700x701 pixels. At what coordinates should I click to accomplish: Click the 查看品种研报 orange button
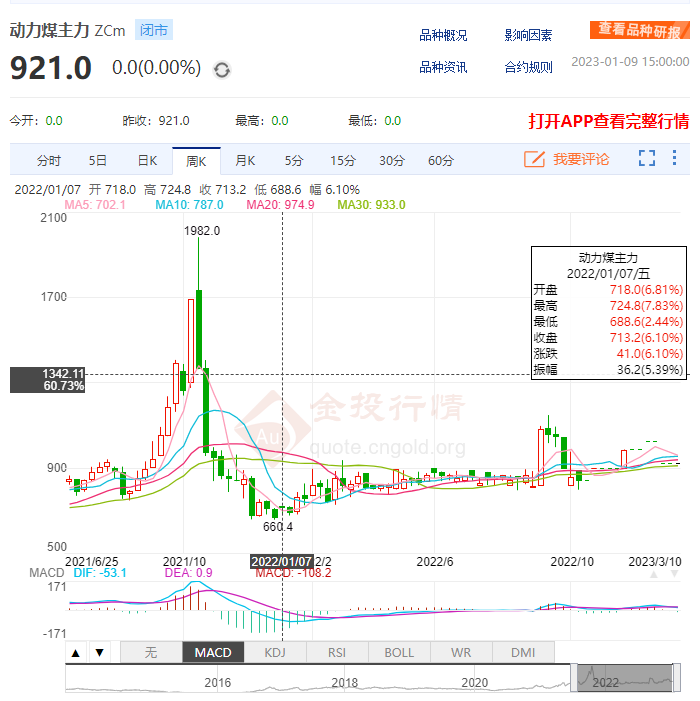pyautogui.click(x=640, y=30)
